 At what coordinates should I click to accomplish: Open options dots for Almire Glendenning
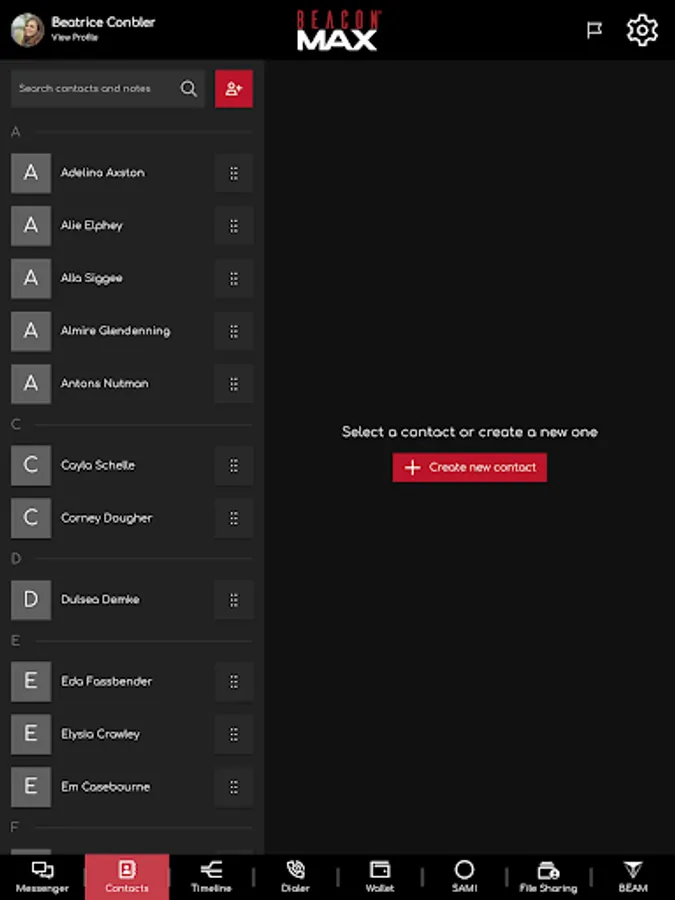pyautogui.click(x=234, y=332)
